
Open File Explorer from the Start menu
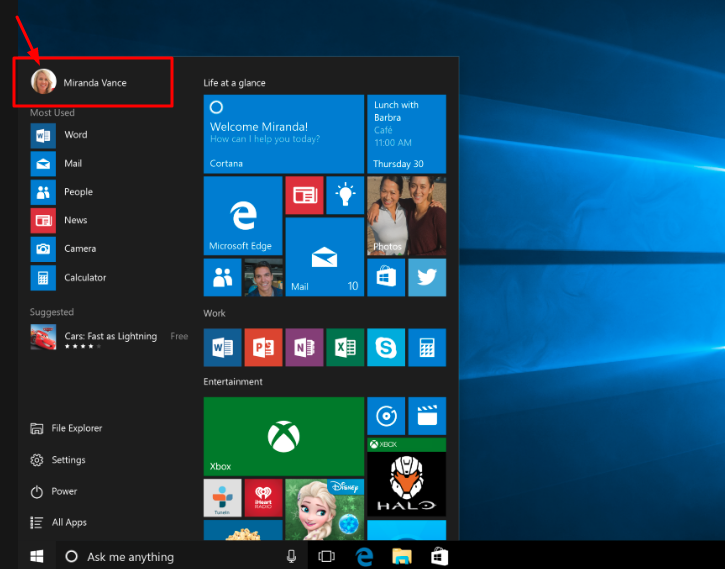66,428
